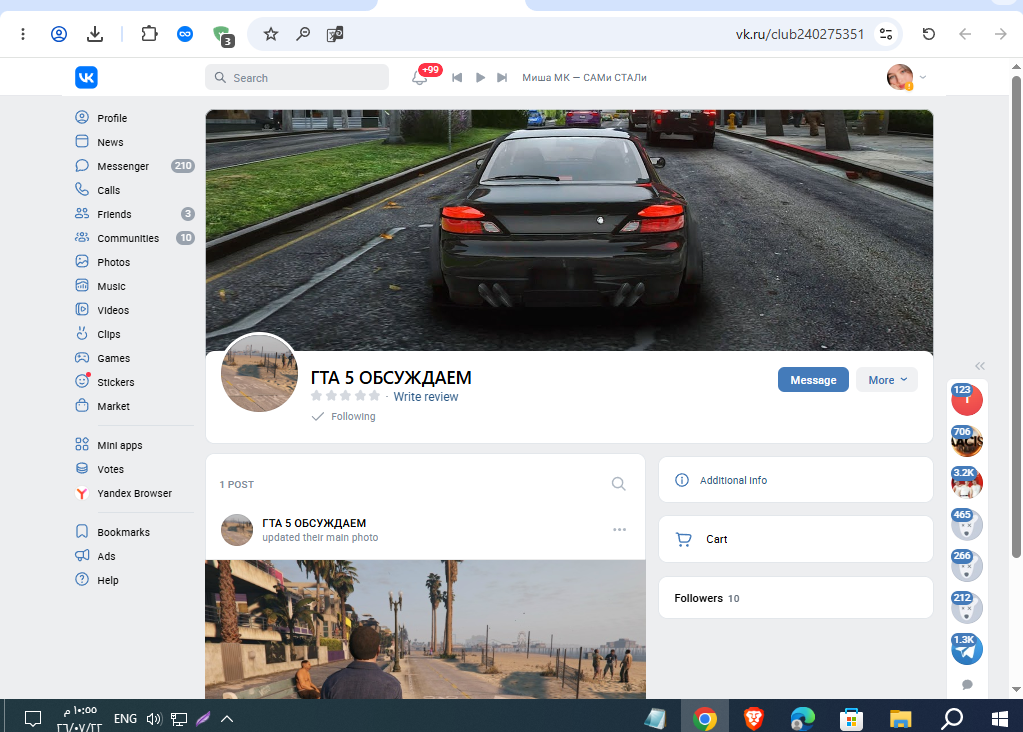Open Yandex Browser sidebar link
Viewport: 1023px width, 732px height.
coord(134,493)
